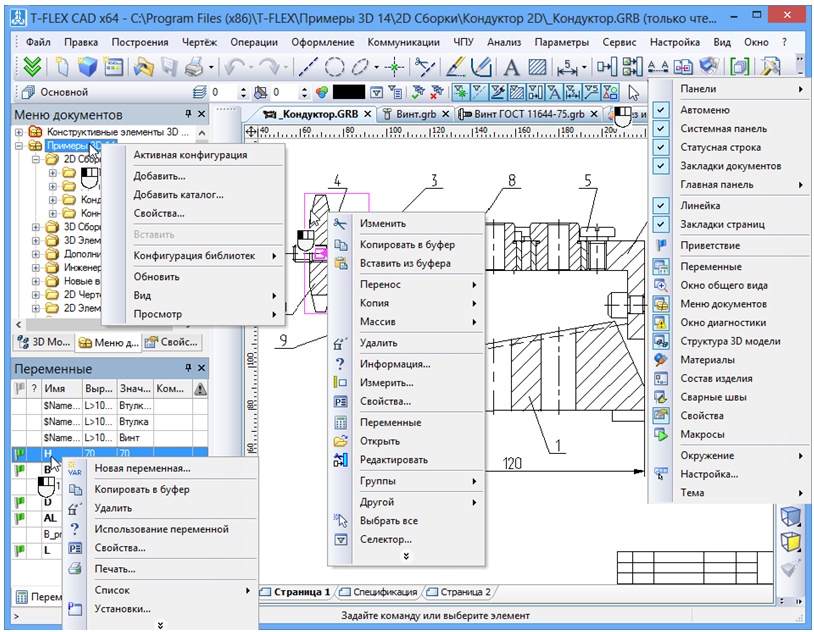Create a new 3D model with cube icon
The width and height of the screenshot is (814, 632).
point(88,66)
